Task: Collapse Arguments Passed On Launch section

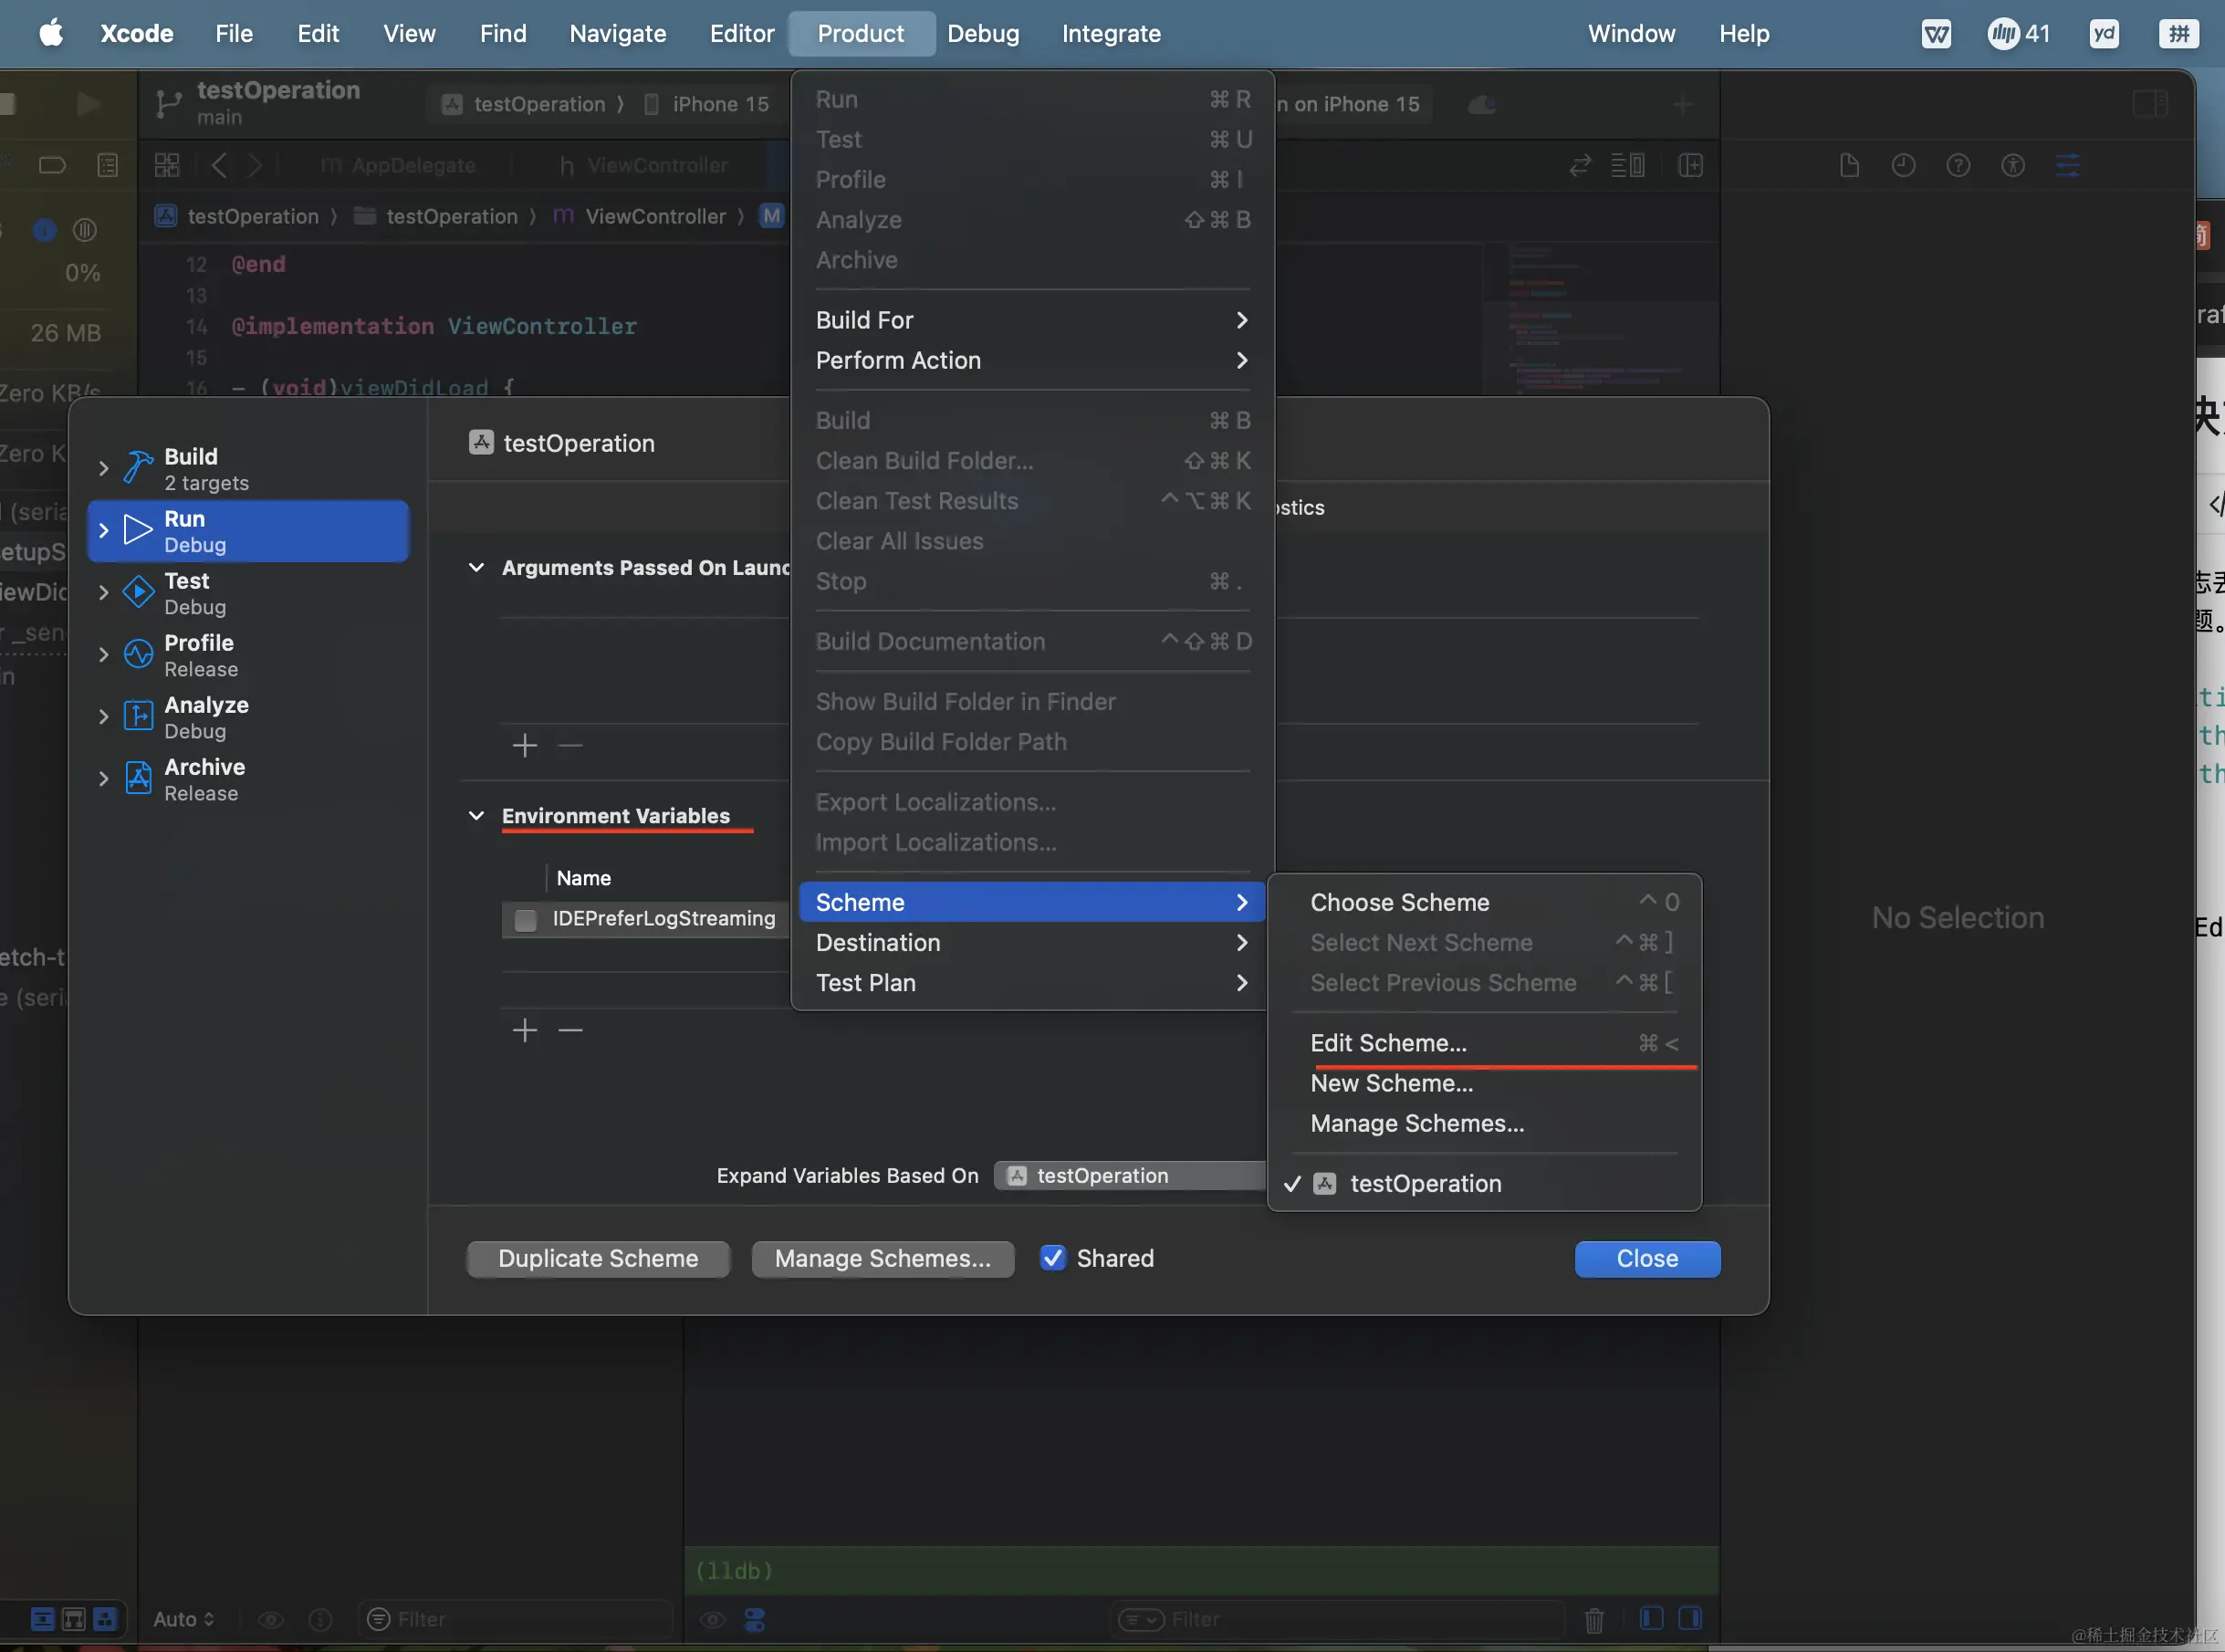Action: tap(477, 567)
